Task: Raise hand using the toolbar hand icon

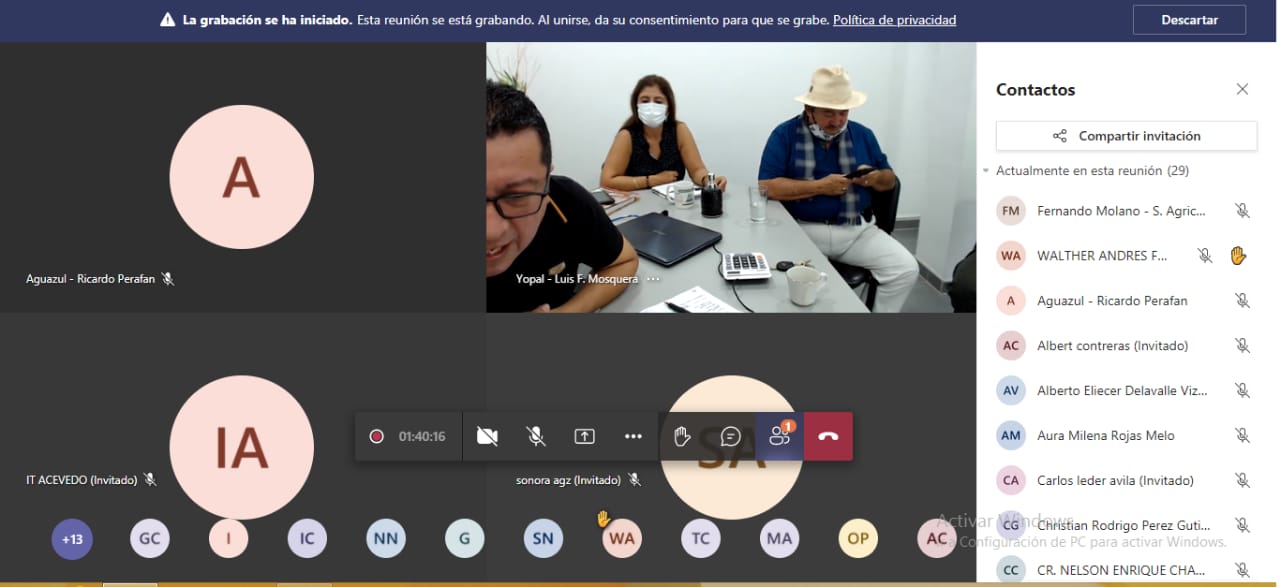Action: point(683,437)
